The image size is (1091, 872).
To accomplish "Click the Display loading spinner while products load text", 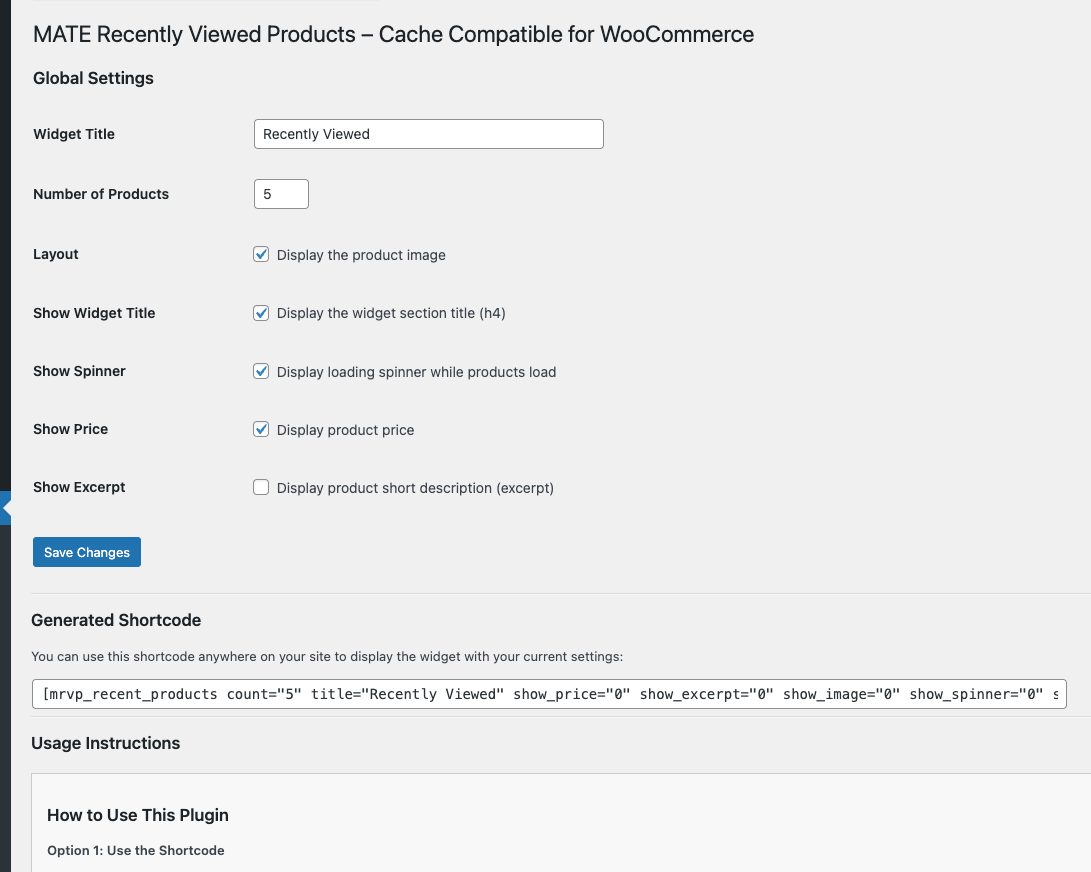I will point(416,372).
